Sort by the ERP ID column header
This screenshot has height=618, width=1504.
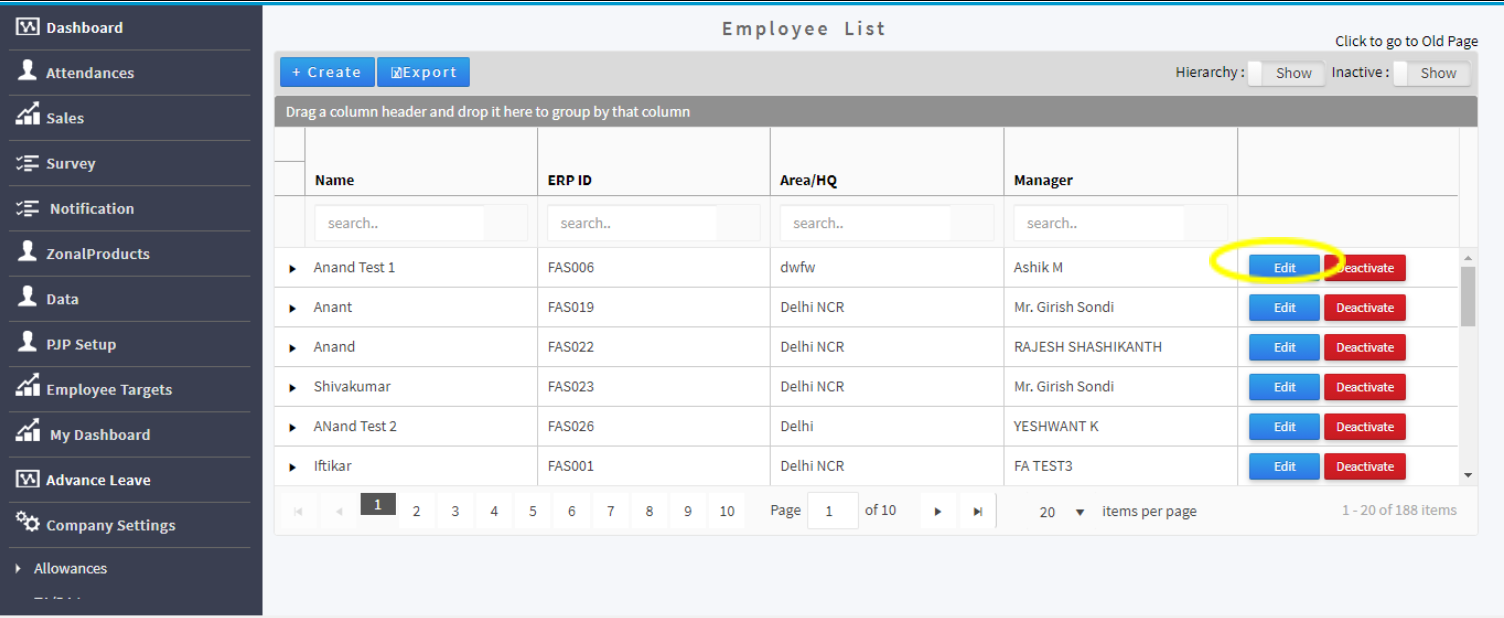click(570, 180)
